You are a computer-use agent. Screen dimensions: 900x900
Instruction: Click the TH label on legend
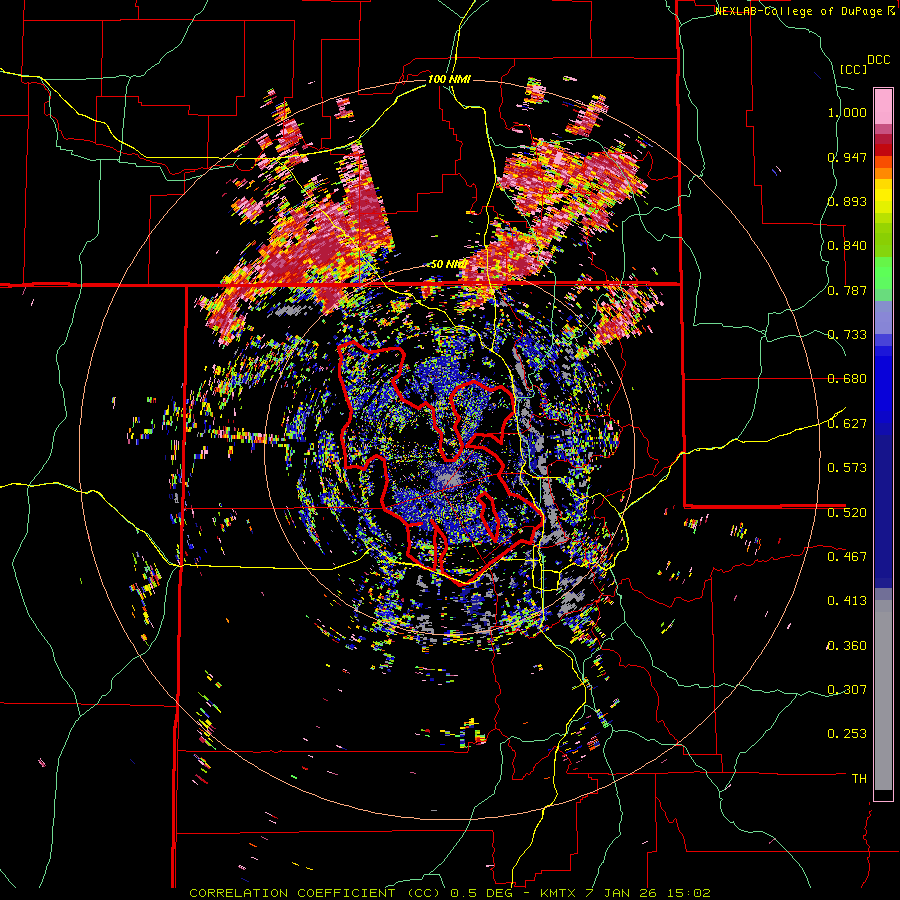[x=859, y=778]
